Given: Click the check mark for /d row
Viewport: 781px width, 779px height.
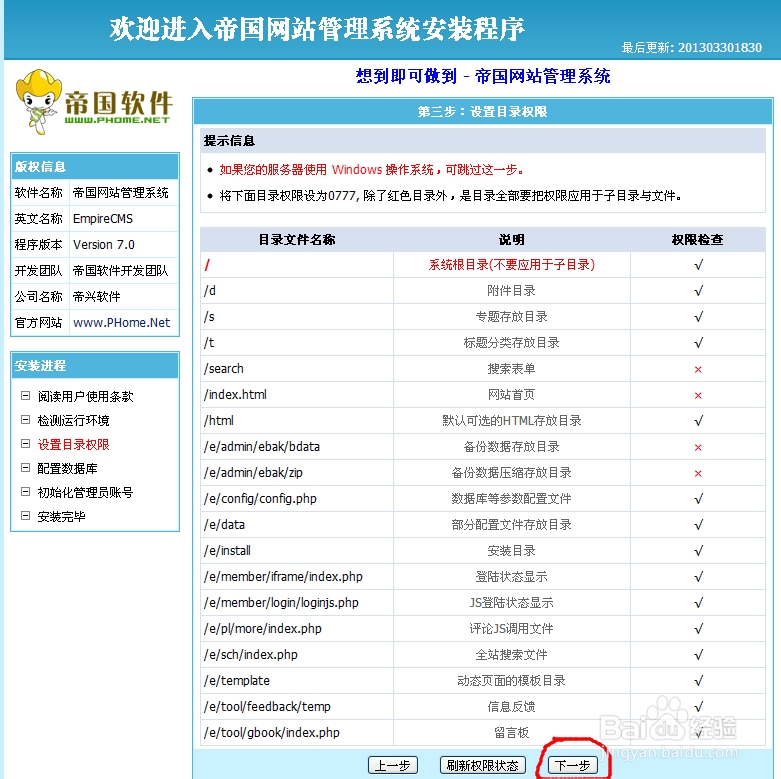Looking at the screenshot, I should (698, 291).
